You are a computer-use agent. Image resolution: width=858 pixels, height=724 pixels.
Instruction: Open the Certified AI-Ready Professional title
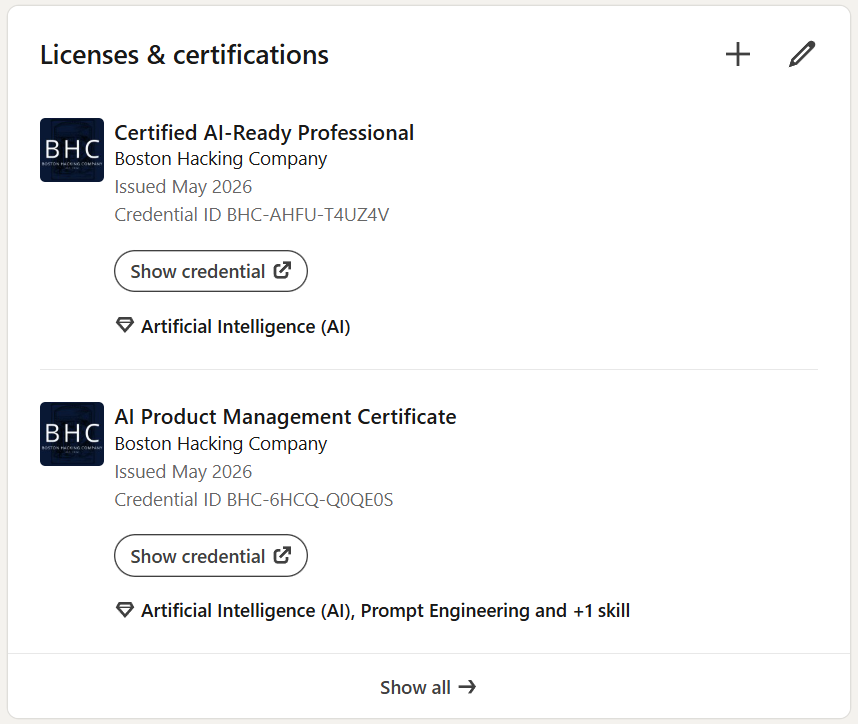coord(264,133)
